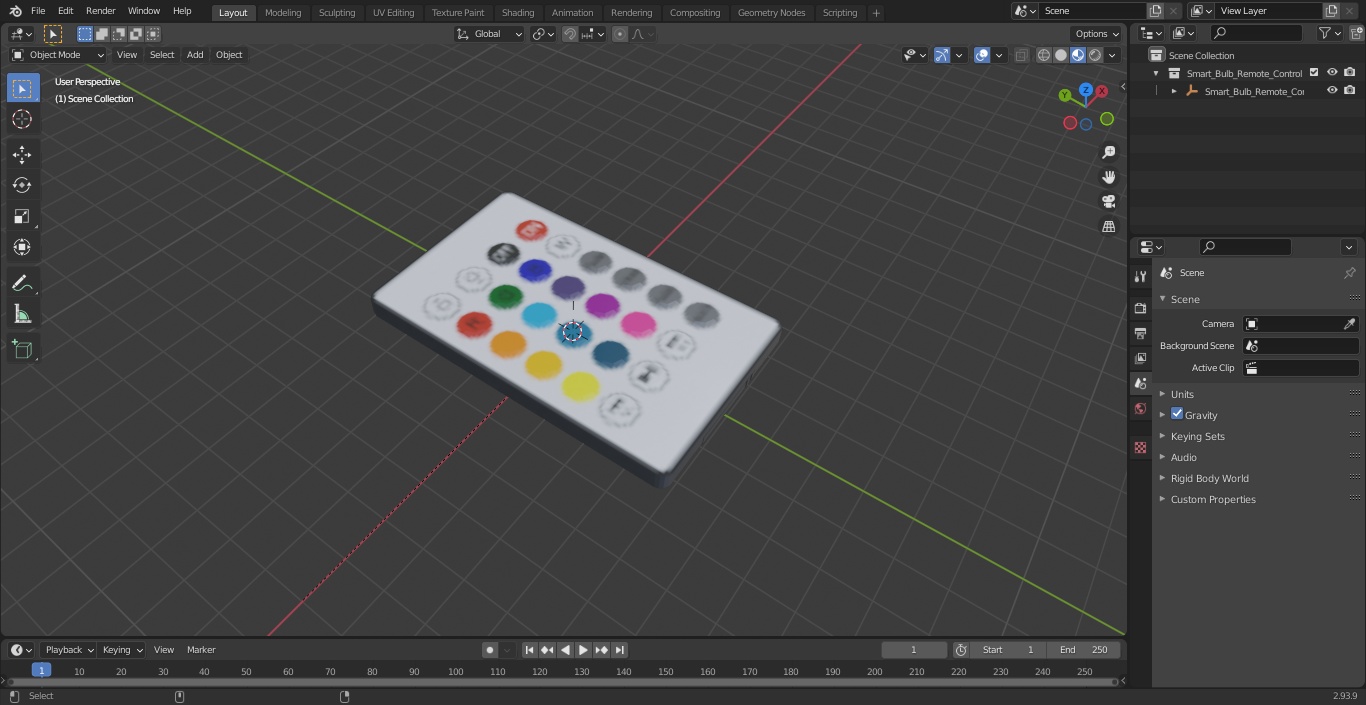Viewport: 1366px width, 705px height.
Task: Play the animation in reverse
Action: pyautogui.click(x=565, y=650)
